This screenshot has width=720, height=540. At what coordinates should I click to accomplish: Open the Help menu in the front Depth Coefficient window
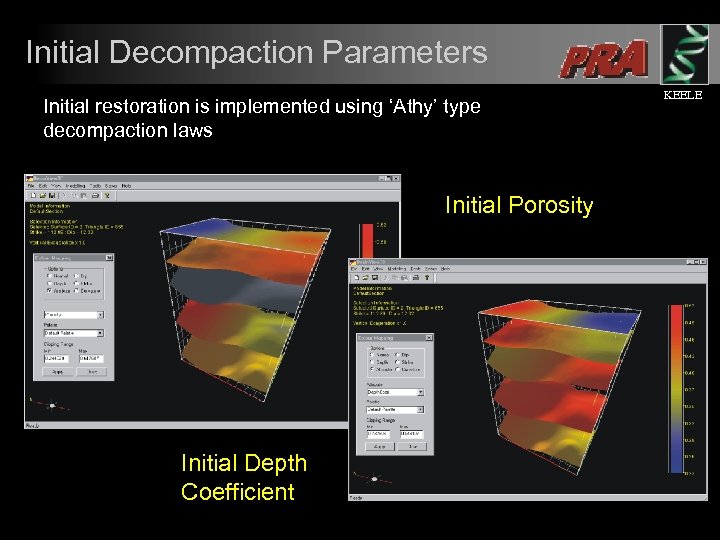445,269
